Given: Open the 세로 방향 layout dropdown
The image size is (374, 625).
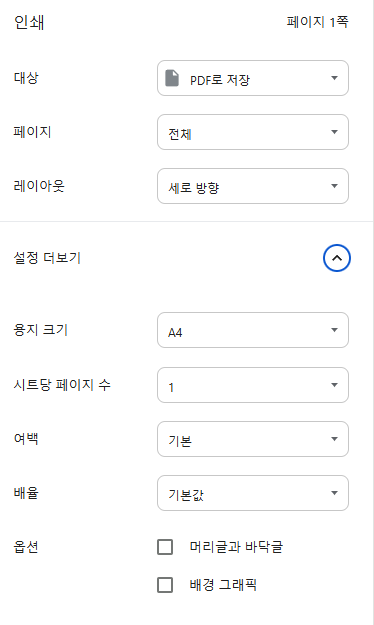Looking at the screenshot, I should click(x=253, y=186).
